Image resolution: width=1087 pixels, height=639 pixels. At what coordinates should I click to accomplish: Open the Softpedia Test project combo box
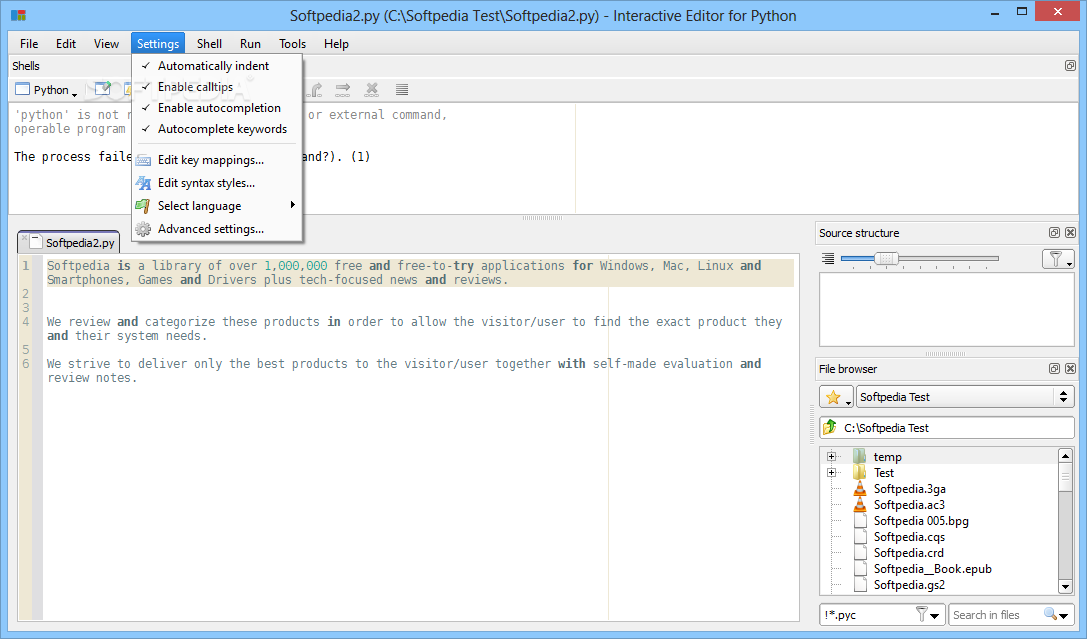pyautogui.click(x=965, y=397)
